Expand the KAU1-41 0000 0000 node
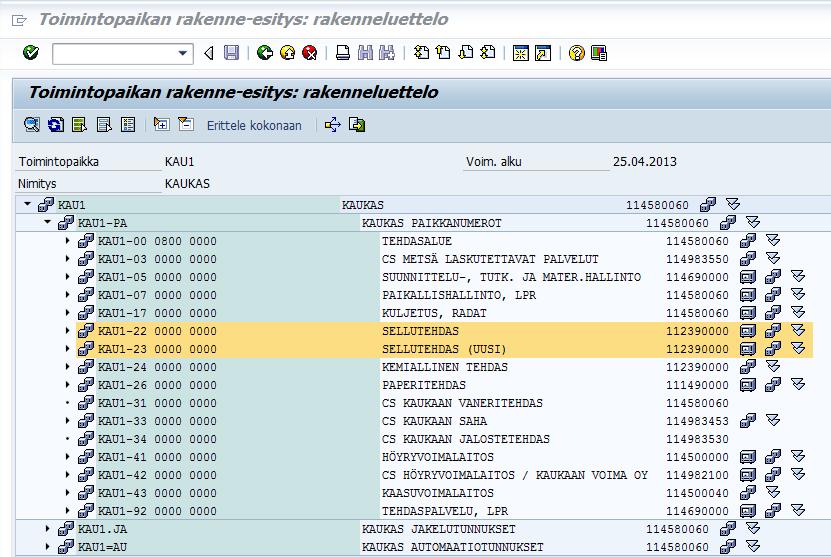831x557 pixels. 67,457
